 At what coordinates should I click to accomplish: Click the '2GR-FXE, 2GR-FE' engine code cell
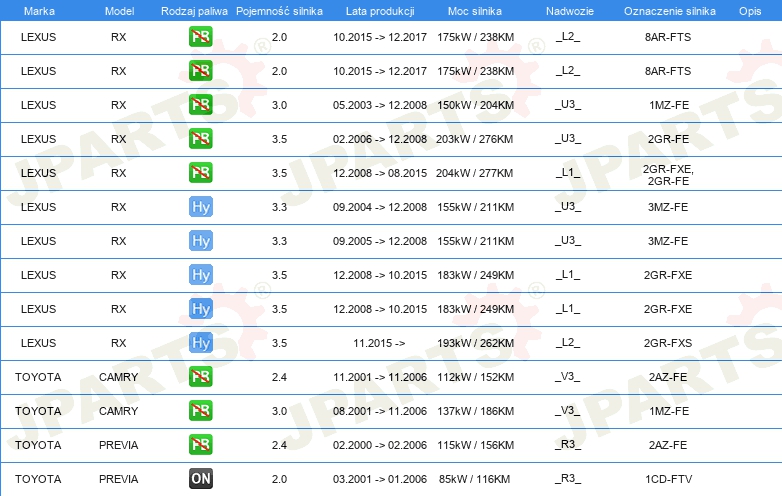pyautogui.click(x=668, y=175)
